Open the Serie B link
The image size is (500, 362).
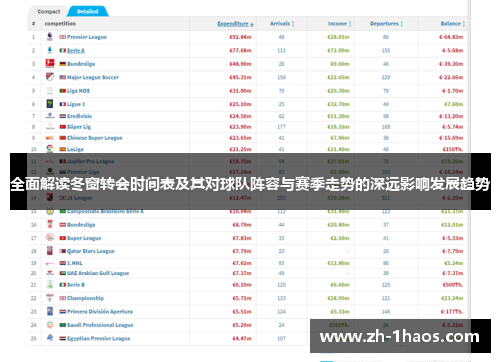(76, 285)
